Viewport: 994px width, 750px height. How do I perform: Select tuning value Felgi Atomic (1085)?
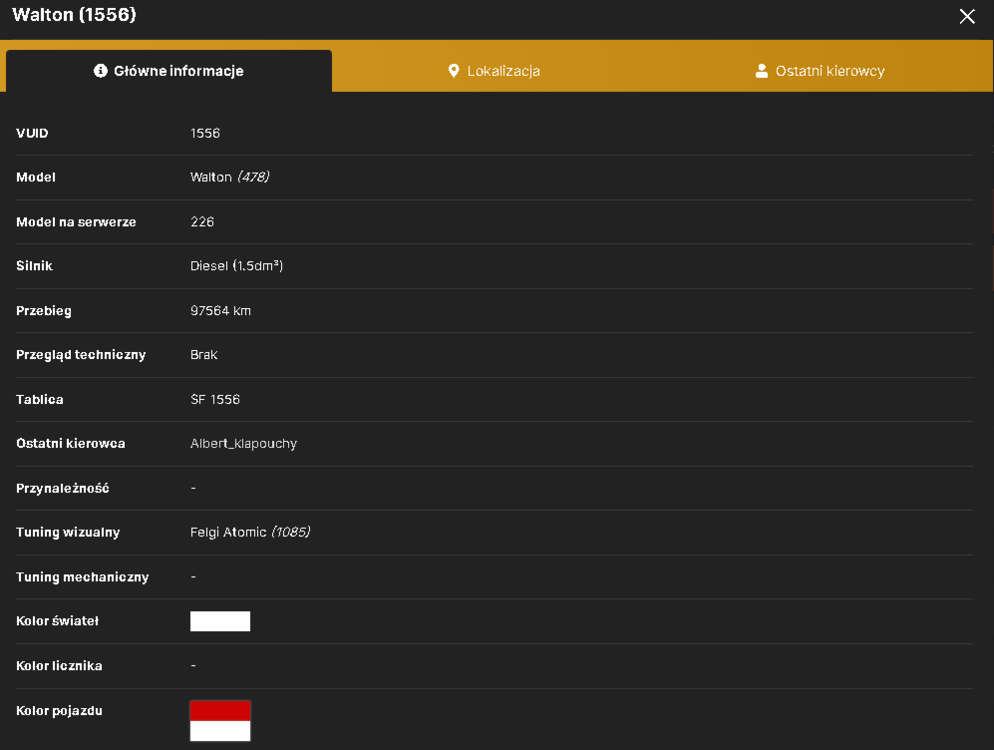(x=250, y=533)
